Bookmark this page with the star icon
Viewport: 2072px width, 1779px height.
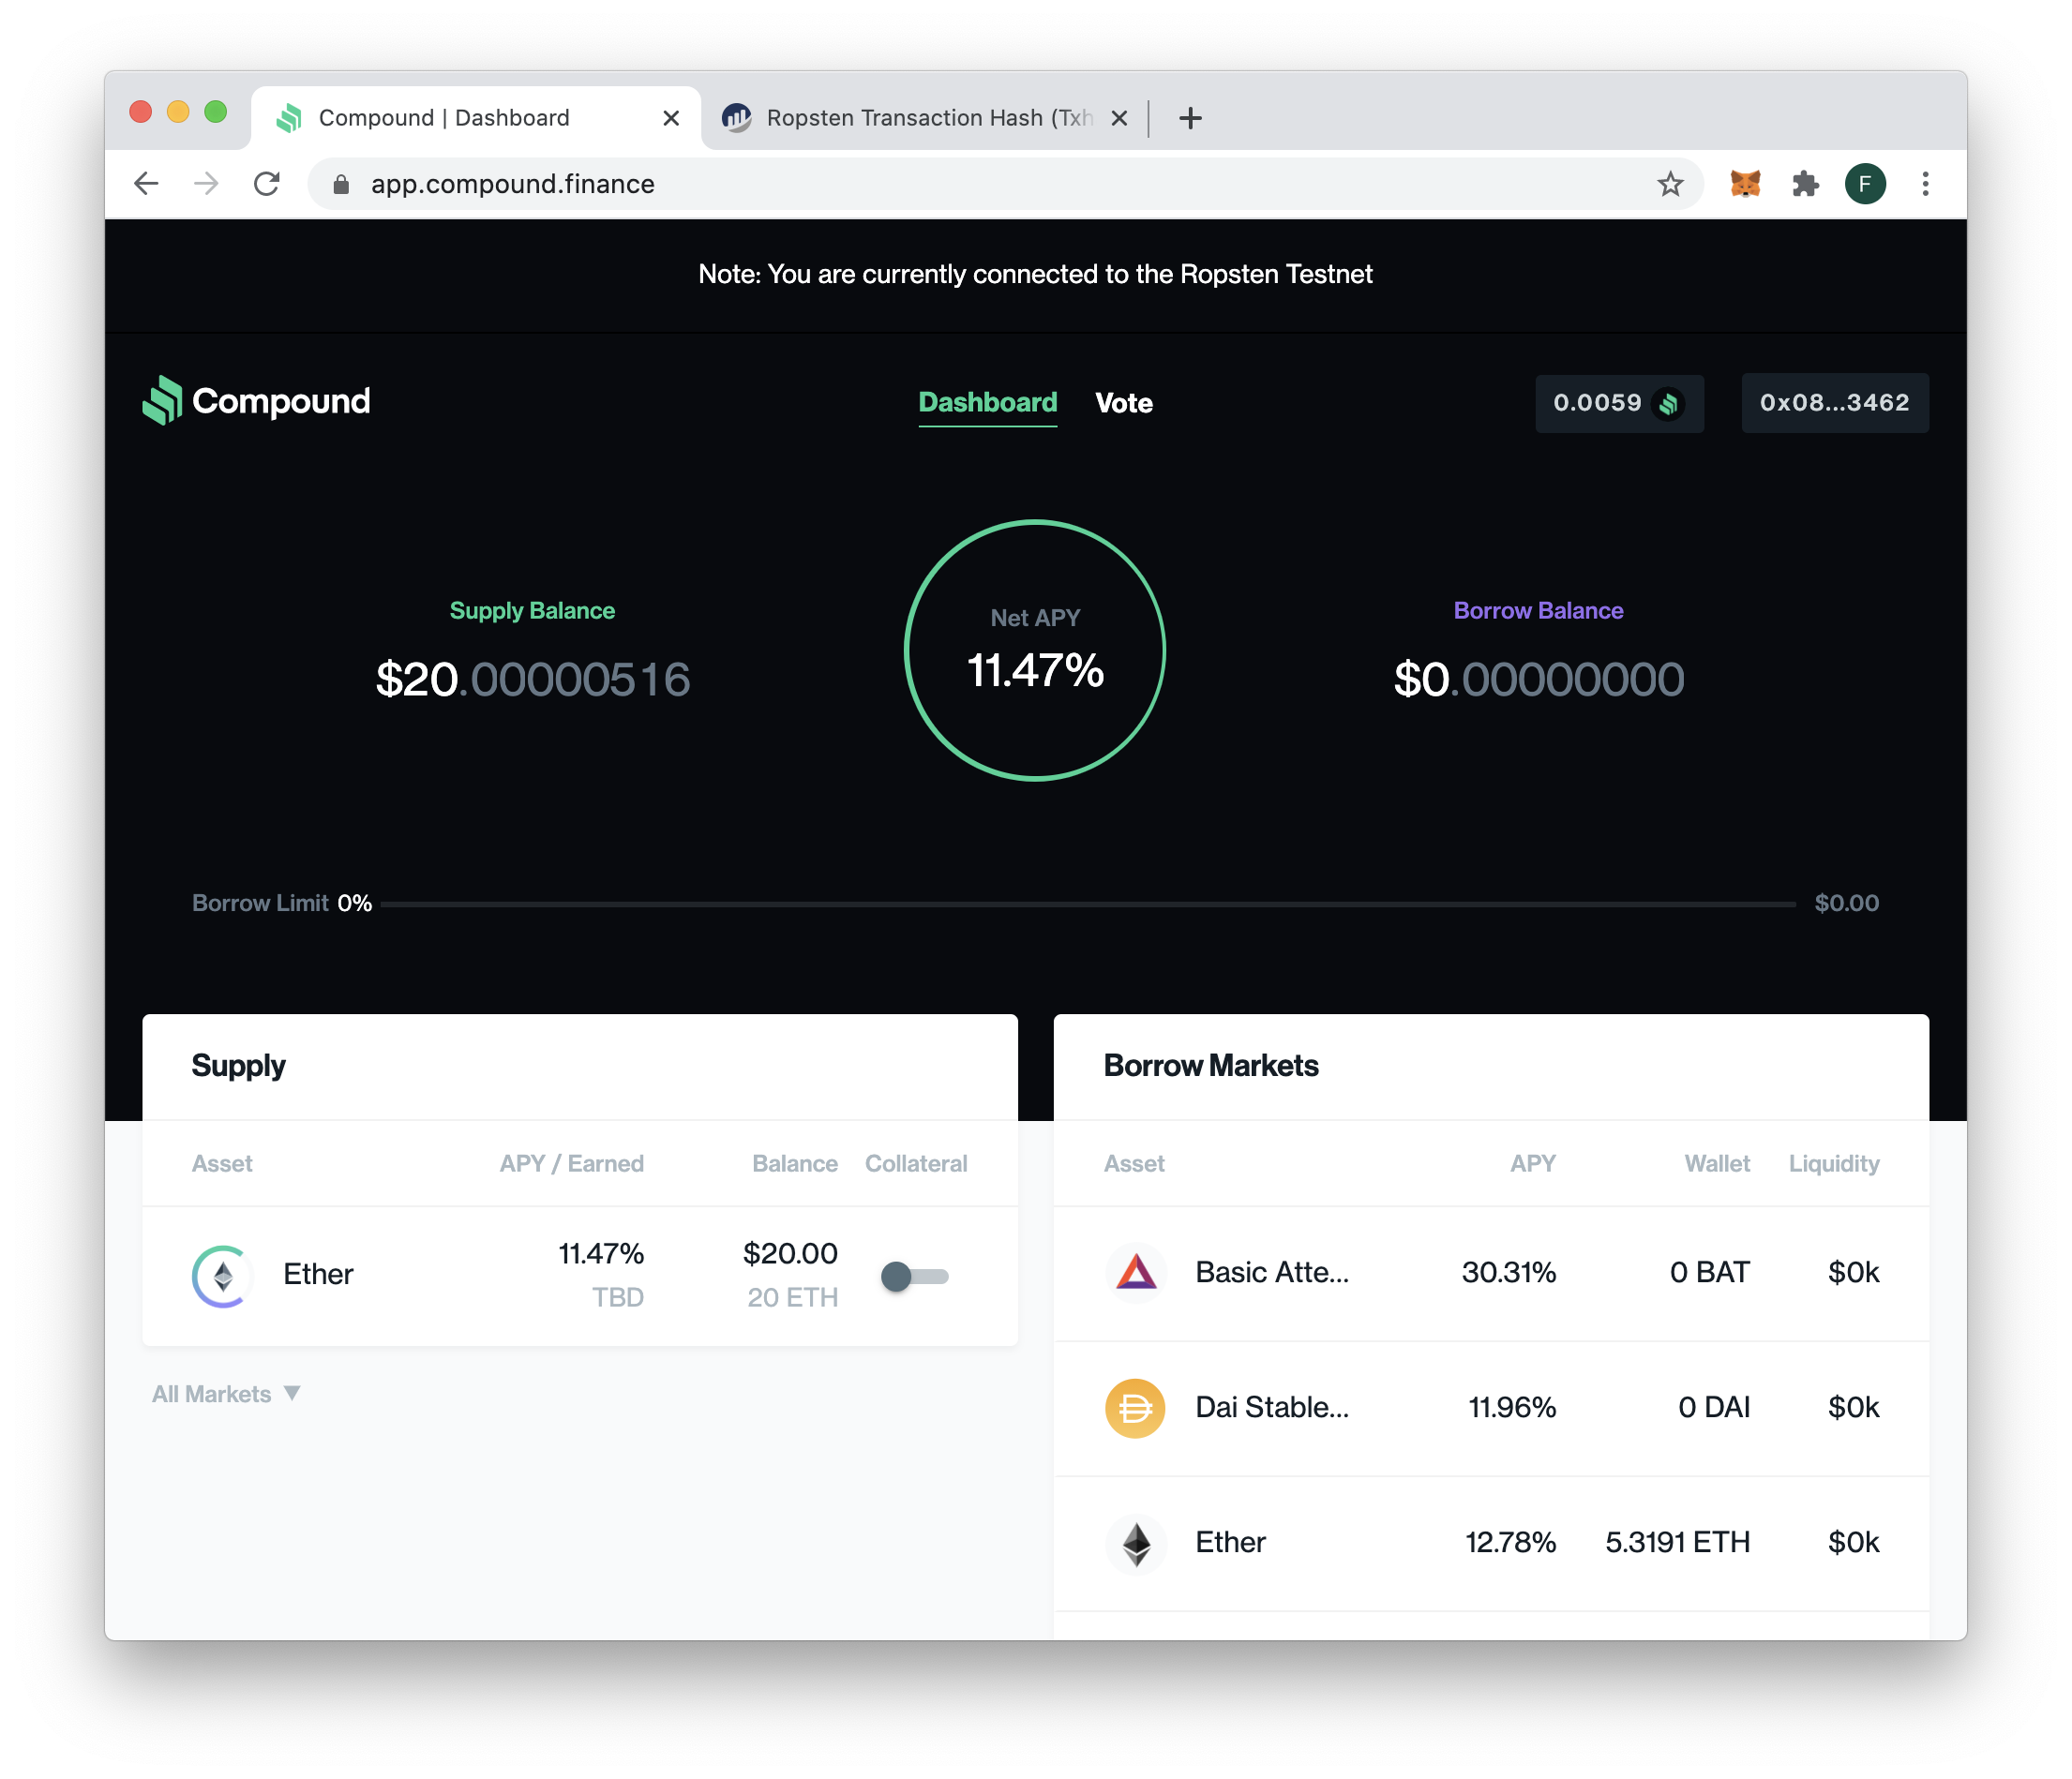pyautogui.click(x=1669, y=184)
